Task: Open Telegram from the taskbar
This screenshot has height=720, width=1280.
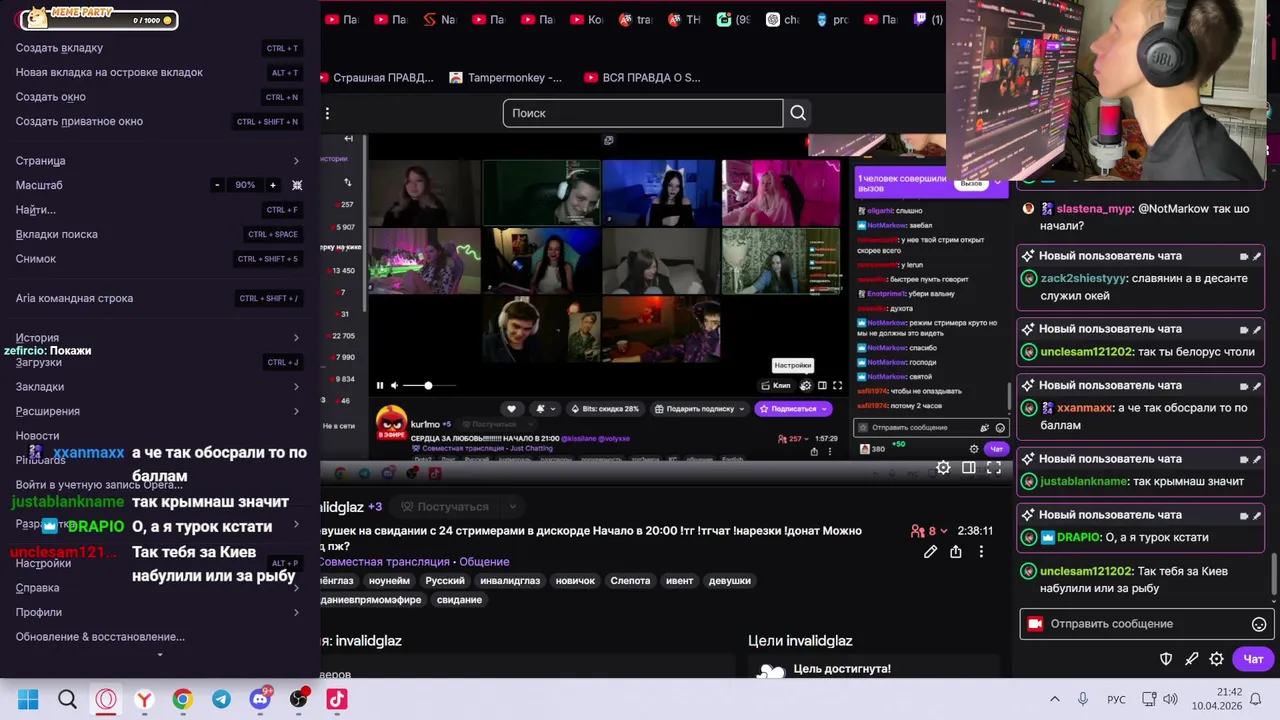Action: tap(221, 699)
